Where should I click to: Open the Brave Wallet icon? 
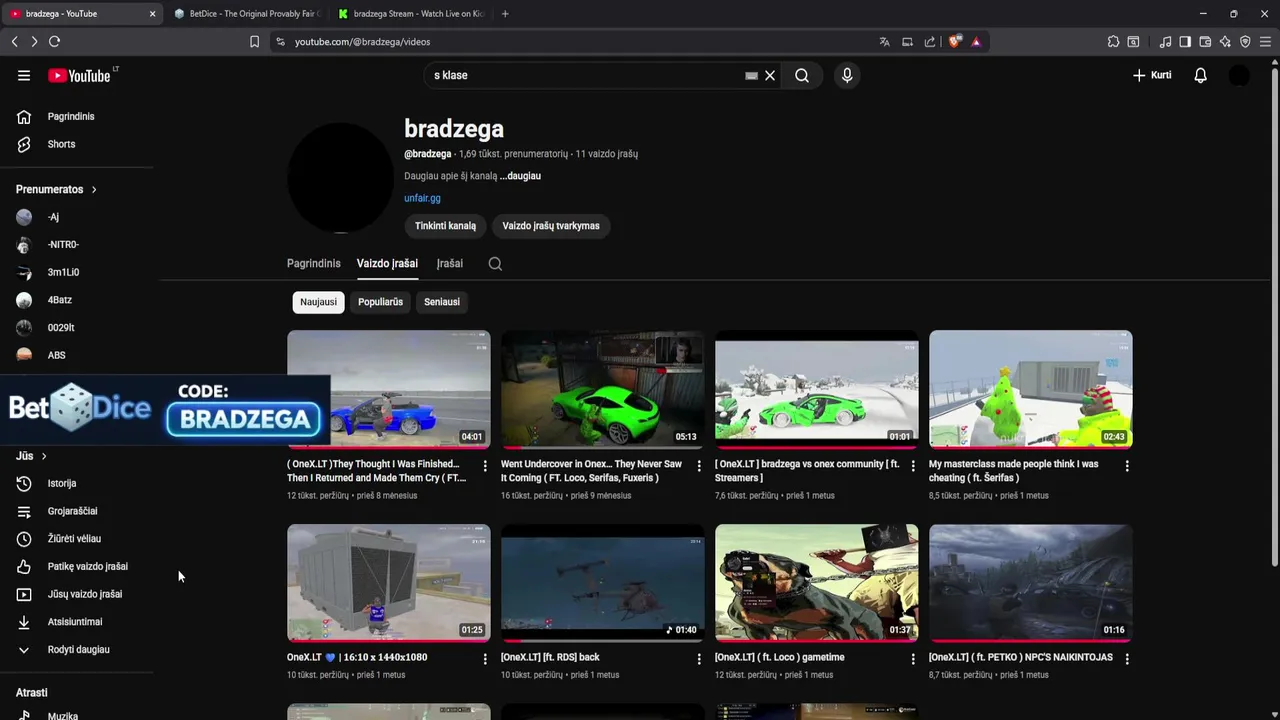[x=1205, y=41]
